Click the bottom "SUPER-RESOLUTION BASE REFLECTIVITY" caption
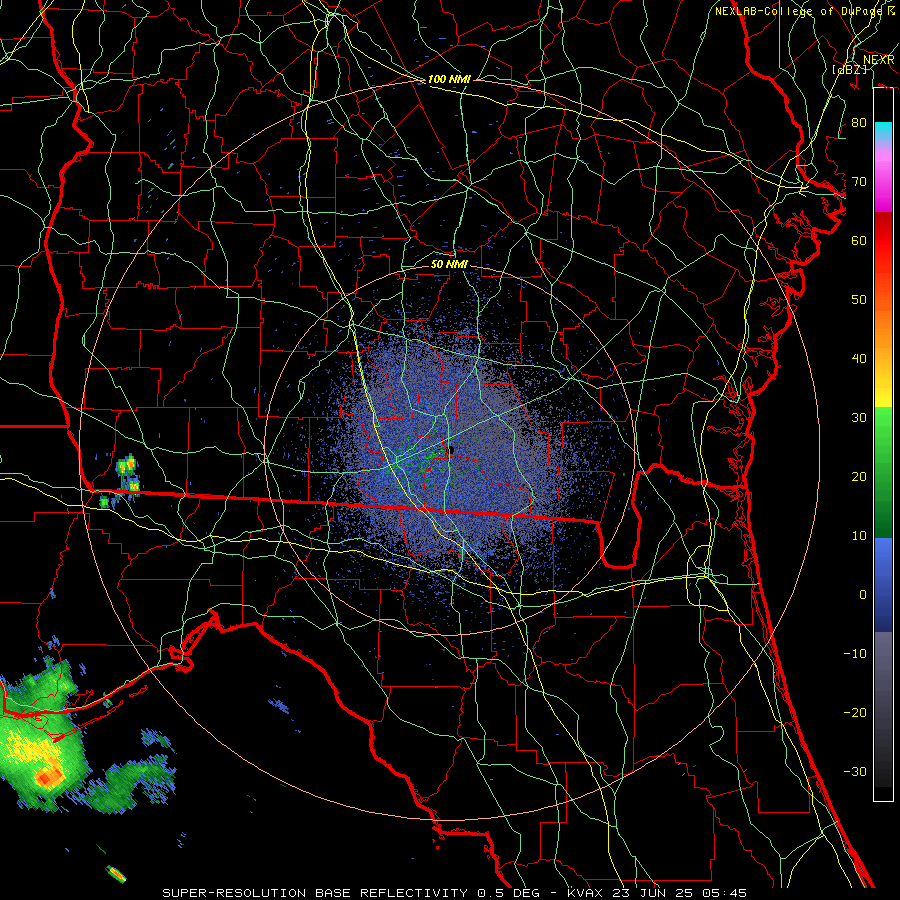This screenshot has height=900, width=900. pos(315,893)
